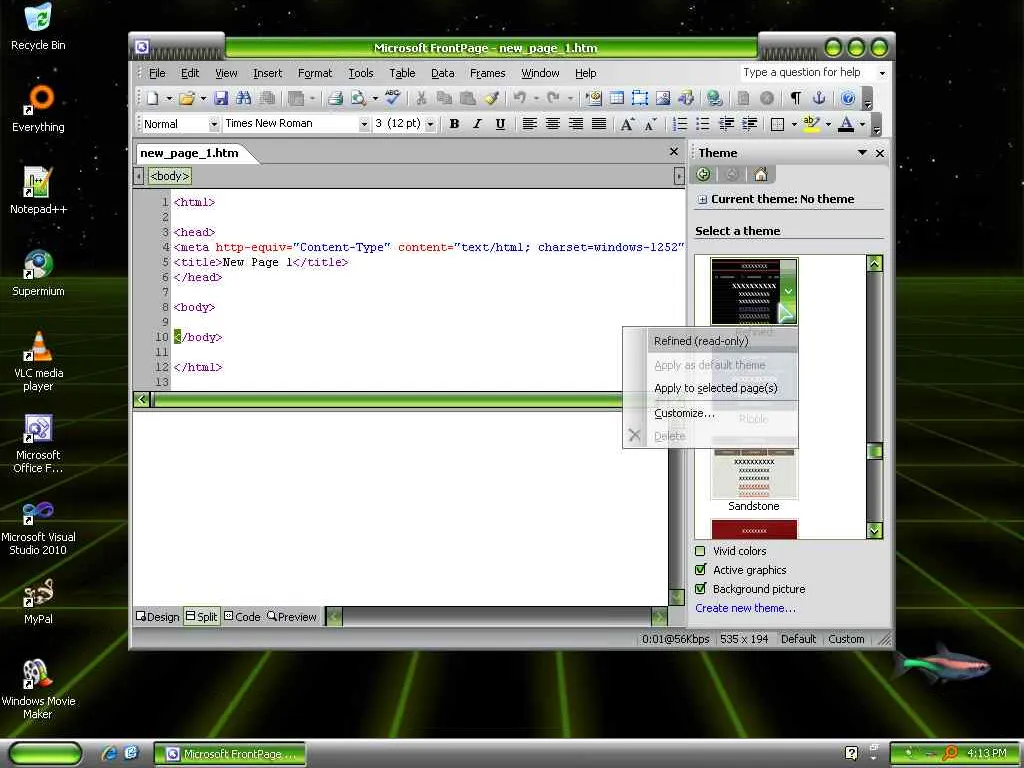Apply numbered list formatting

680,123
